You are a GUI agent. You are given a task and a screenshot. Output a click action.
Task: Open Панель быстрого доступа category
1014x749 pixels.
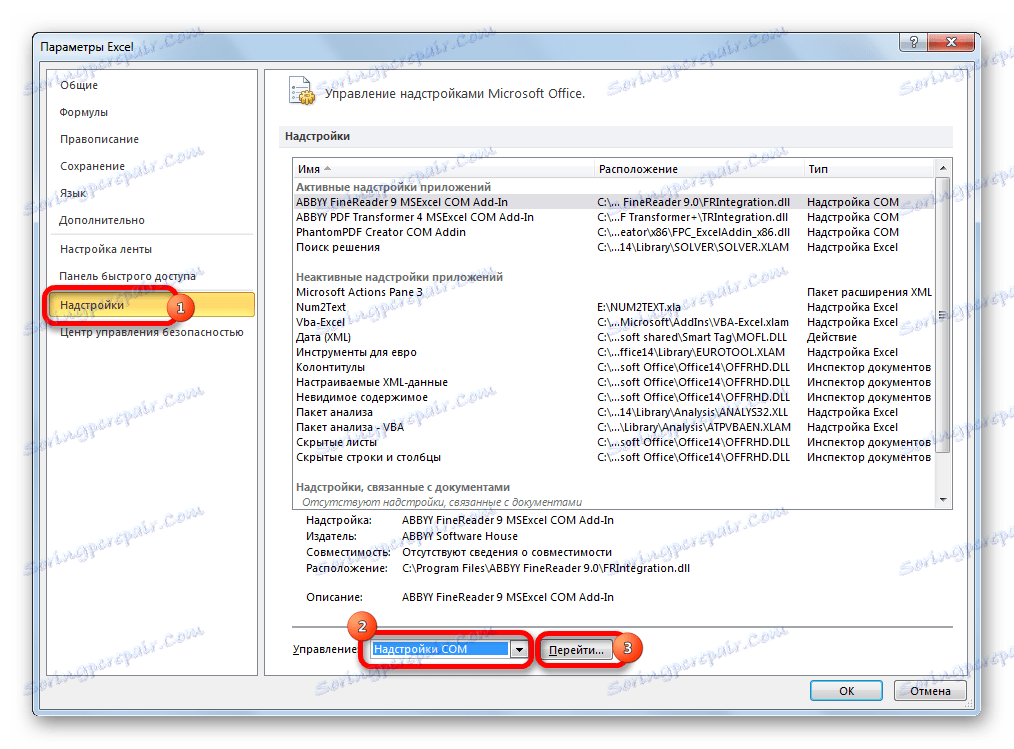(x=127, y=276)
